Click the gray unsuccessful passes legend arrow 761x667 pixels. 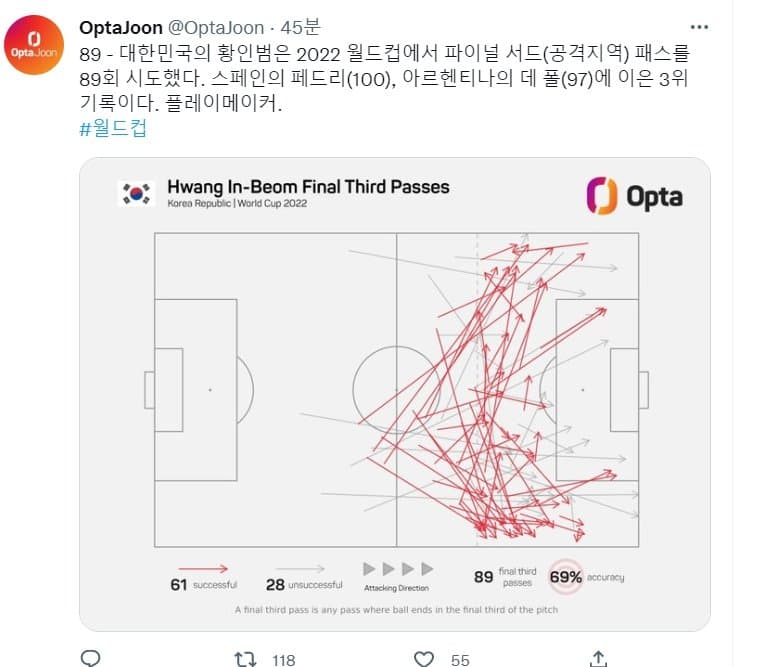click(x=305, y=568)
